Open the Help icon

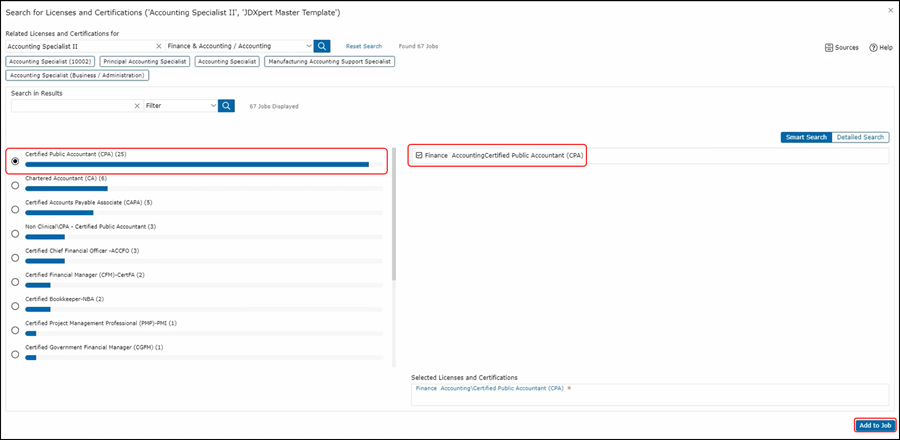[873, 47]
